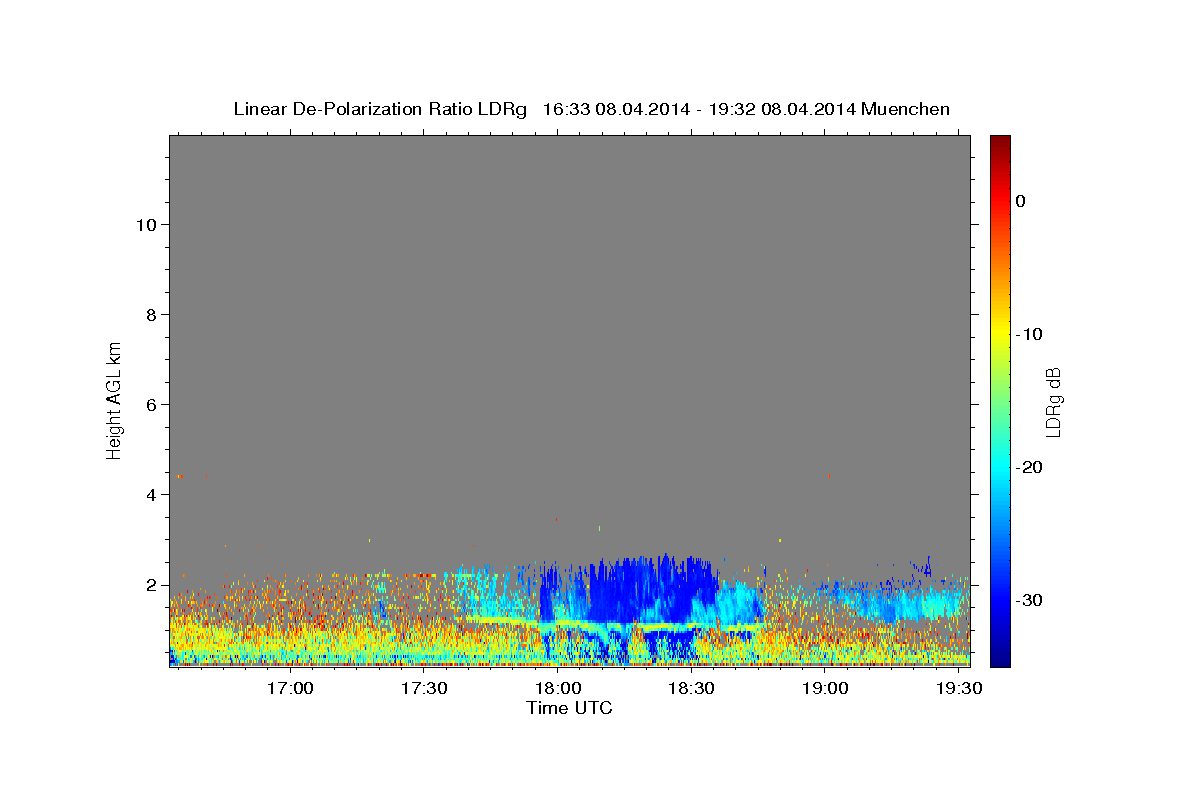Click the height tick label 4
The image size is (1200, 800).
(151, 494)
